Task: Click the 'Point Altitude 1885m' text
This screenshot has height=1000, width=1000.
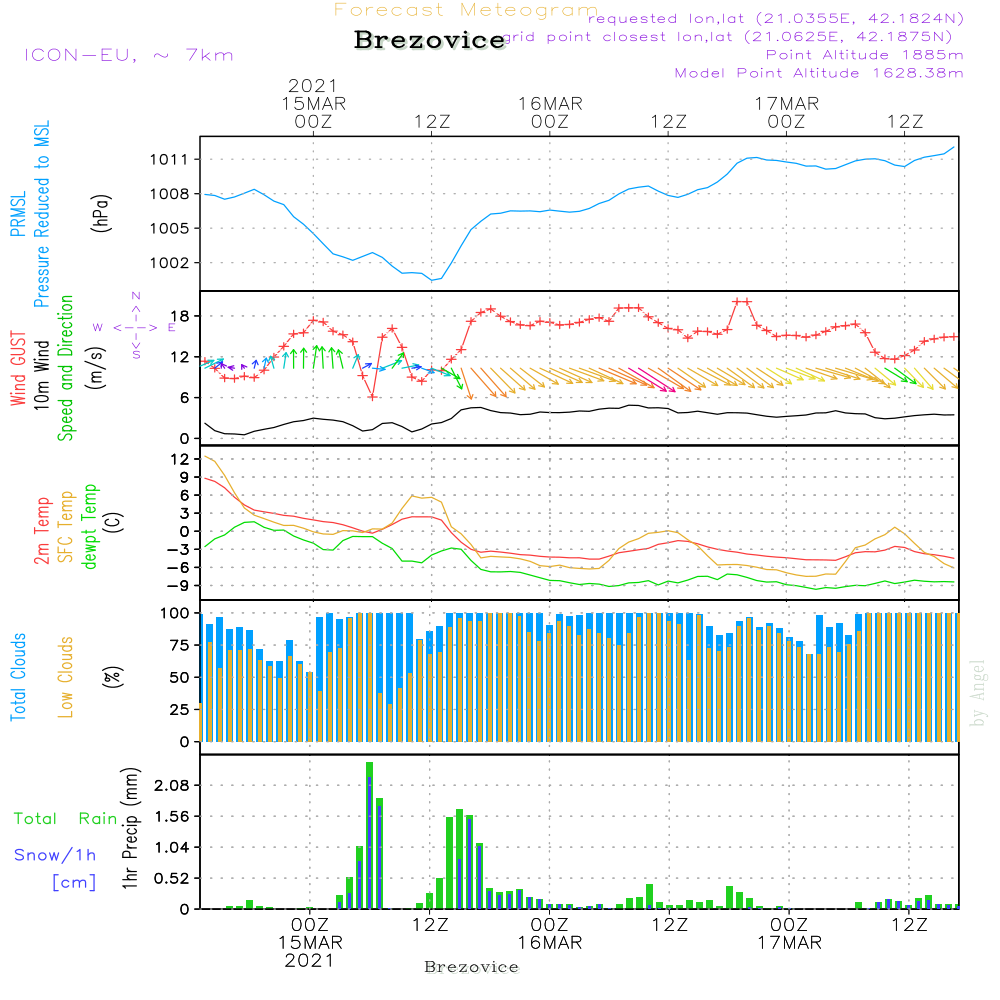Action: (x=865, y=55)
